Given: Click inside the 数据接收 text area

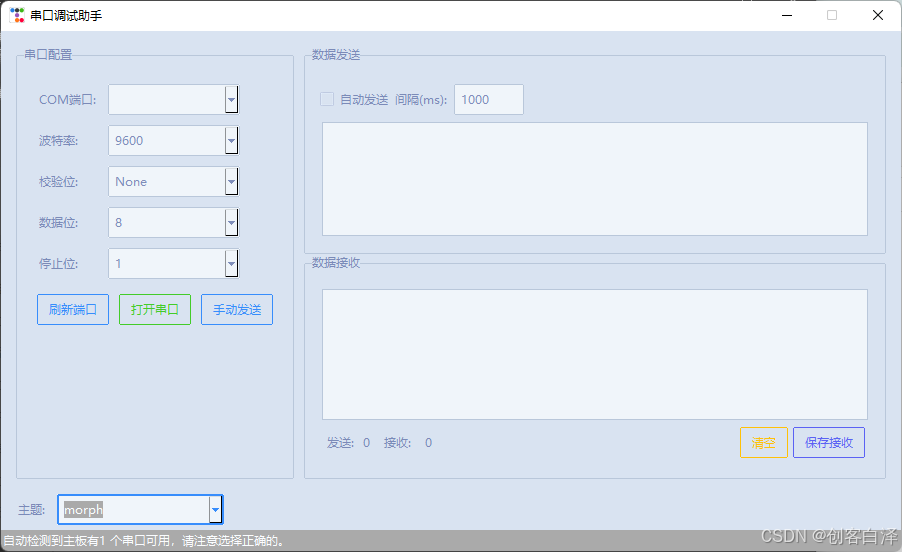Looking at the screenshot, I should tap(595, 354).
